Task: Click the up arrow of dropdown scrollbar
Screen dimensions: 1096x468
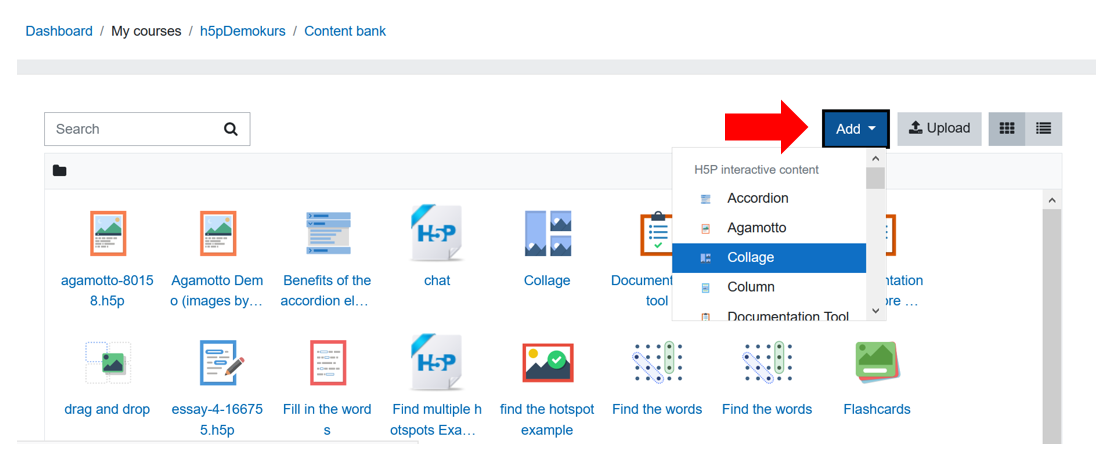Action: 875,158
